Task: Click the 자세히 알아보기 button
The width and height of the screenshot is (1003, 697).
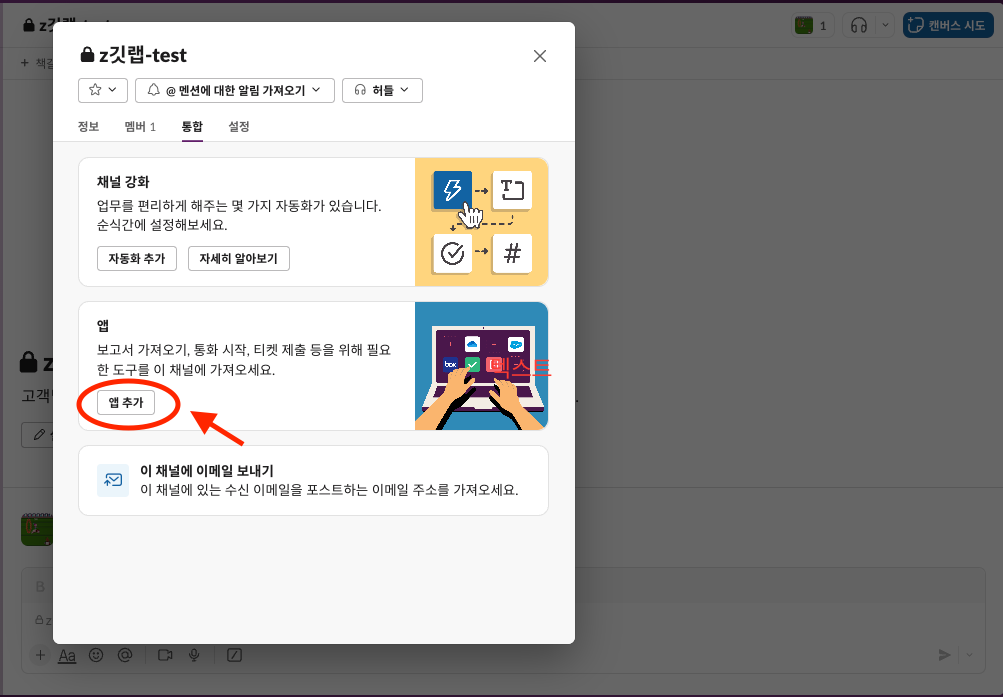Action: pyautogui.click(x=239, y=258)
